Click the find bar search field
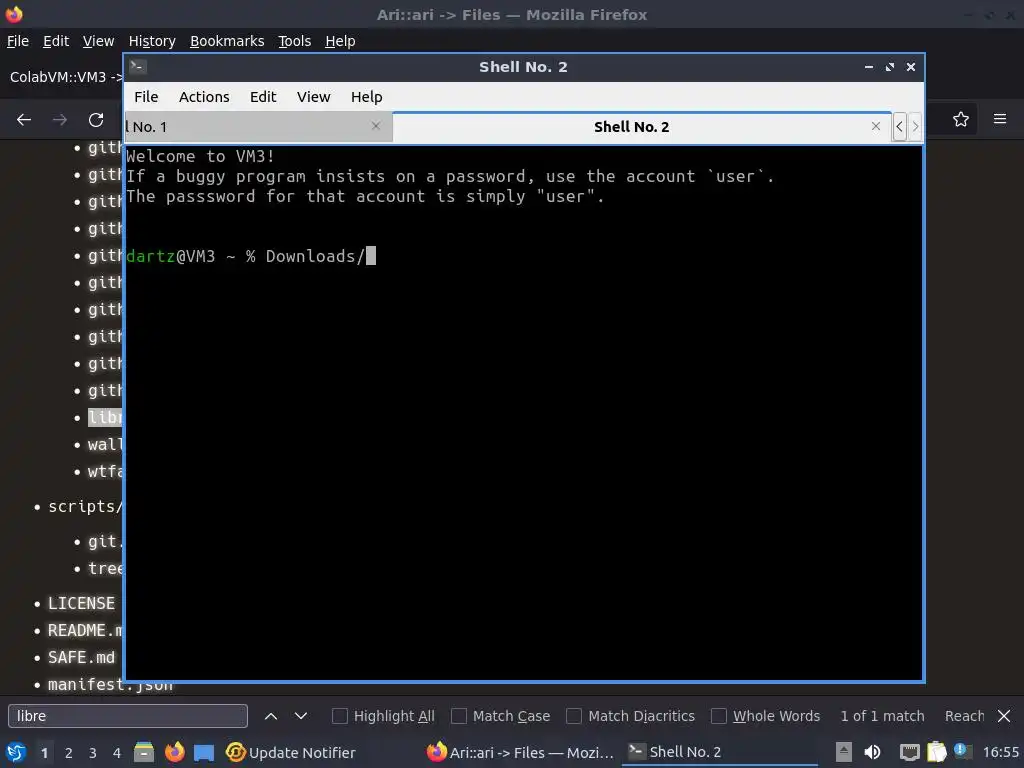 (127, 716)
